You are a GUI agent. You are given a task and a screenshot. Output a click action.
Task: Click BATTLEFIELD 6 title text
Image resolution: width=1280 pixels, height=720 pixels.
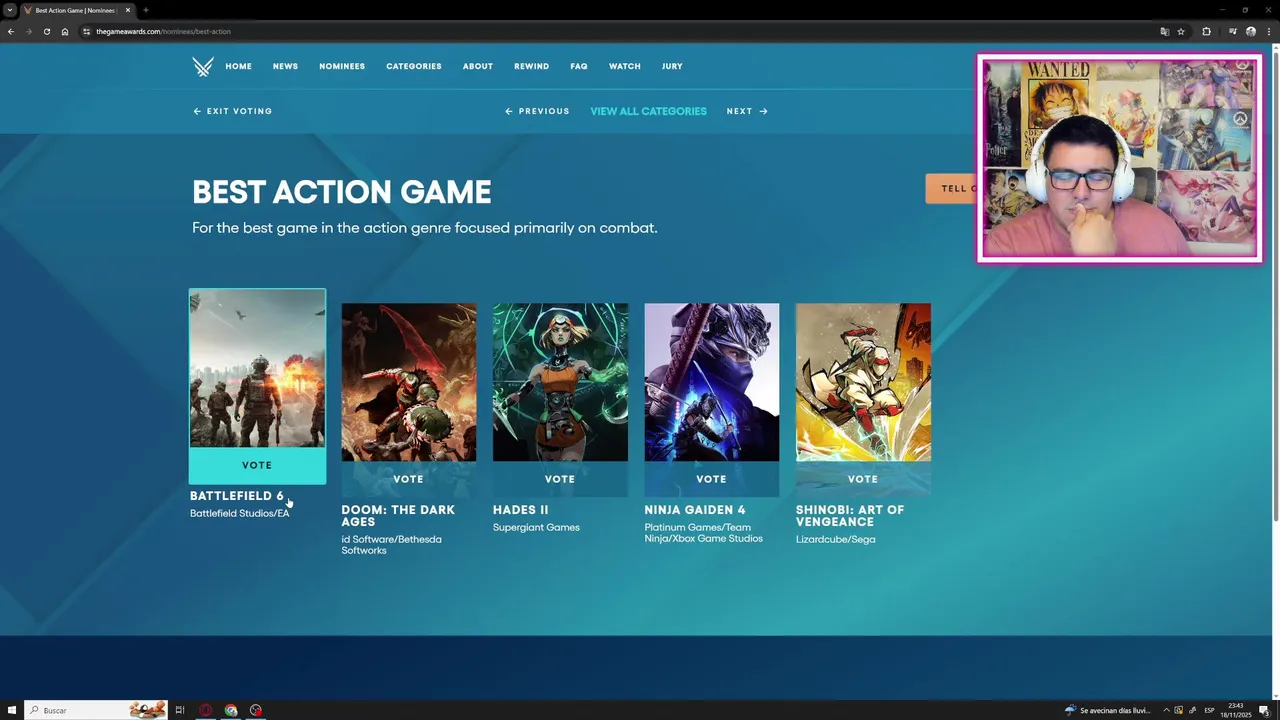pyautogui.click(x=237, y=496)
